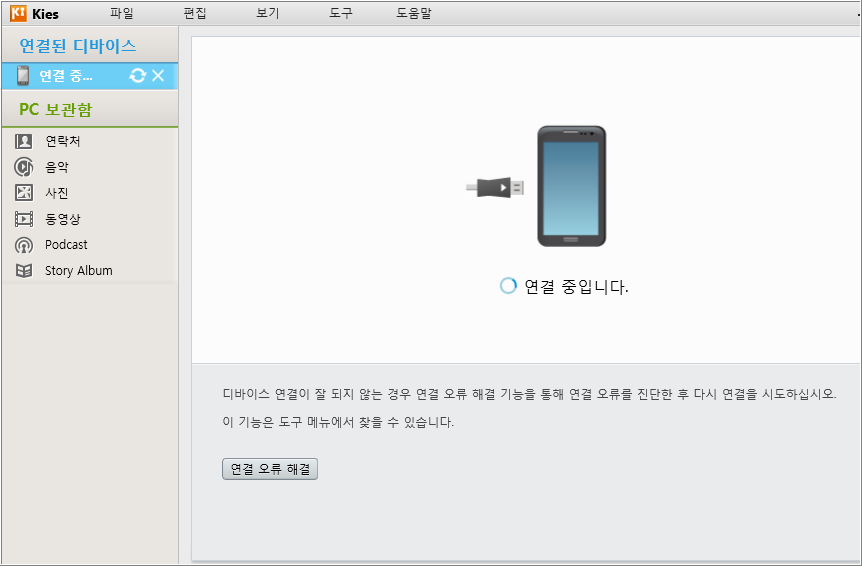The width and height of the screenshot is (862, 566).
Task: Cancel the connecting device with the X icon
Action: 158,76
